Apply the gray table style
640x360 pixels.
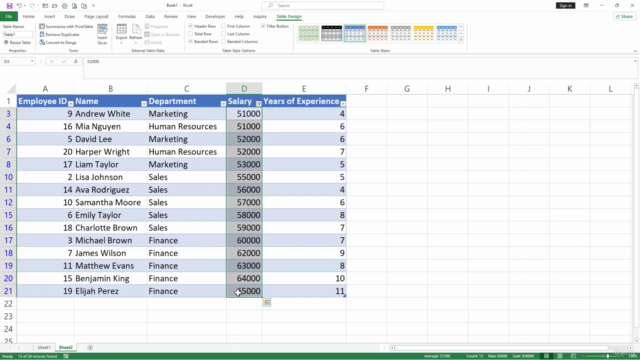click(x=400, y=33)
